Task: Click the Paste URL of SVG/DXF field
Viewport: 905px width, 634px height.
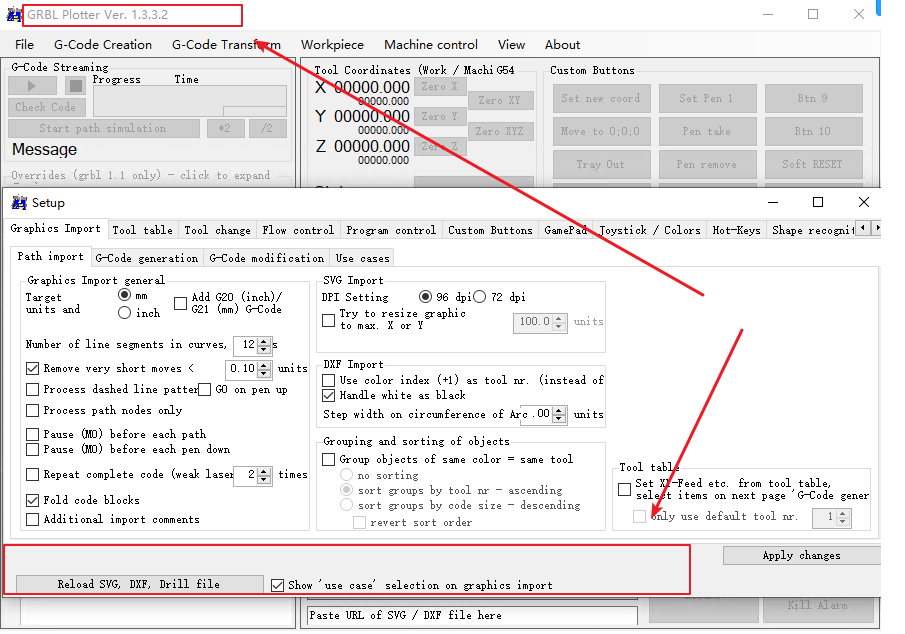Action: pyautogui.click(x=471, y=615)
